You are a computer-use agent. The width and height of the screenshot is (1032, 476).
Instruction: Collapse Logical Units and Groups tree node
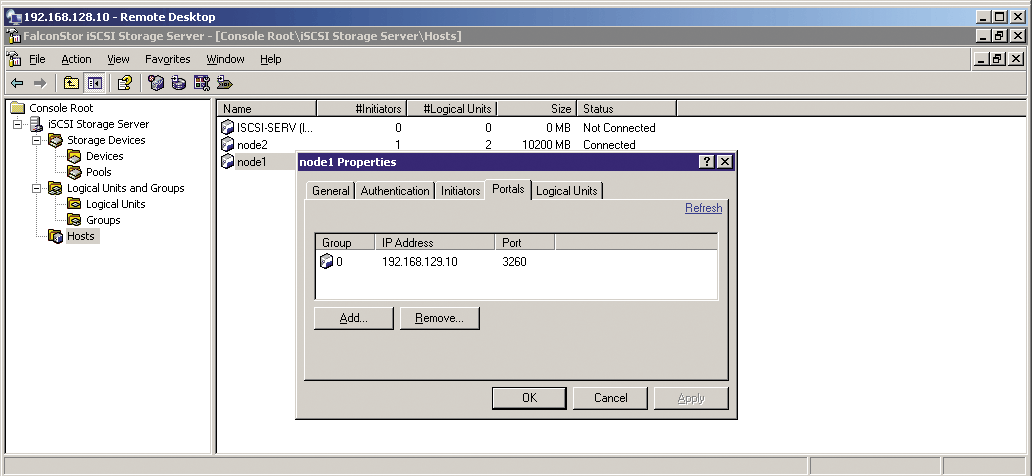36,188
